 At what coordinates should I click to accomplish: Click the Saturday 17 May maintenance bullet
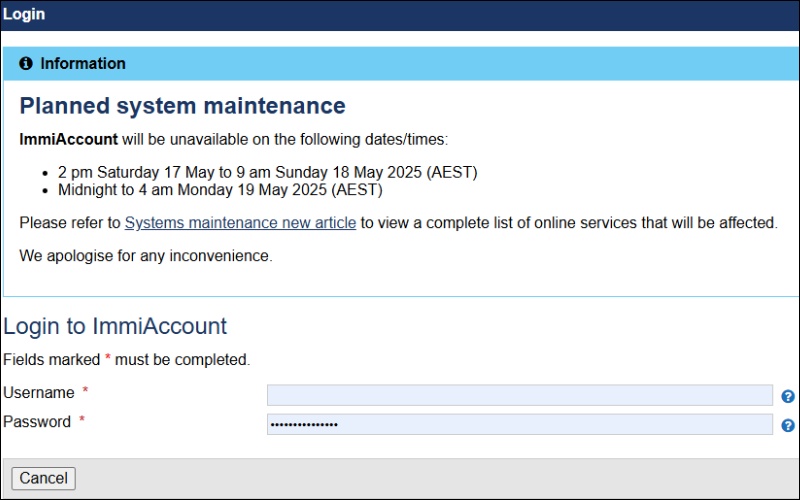point(267,172)
